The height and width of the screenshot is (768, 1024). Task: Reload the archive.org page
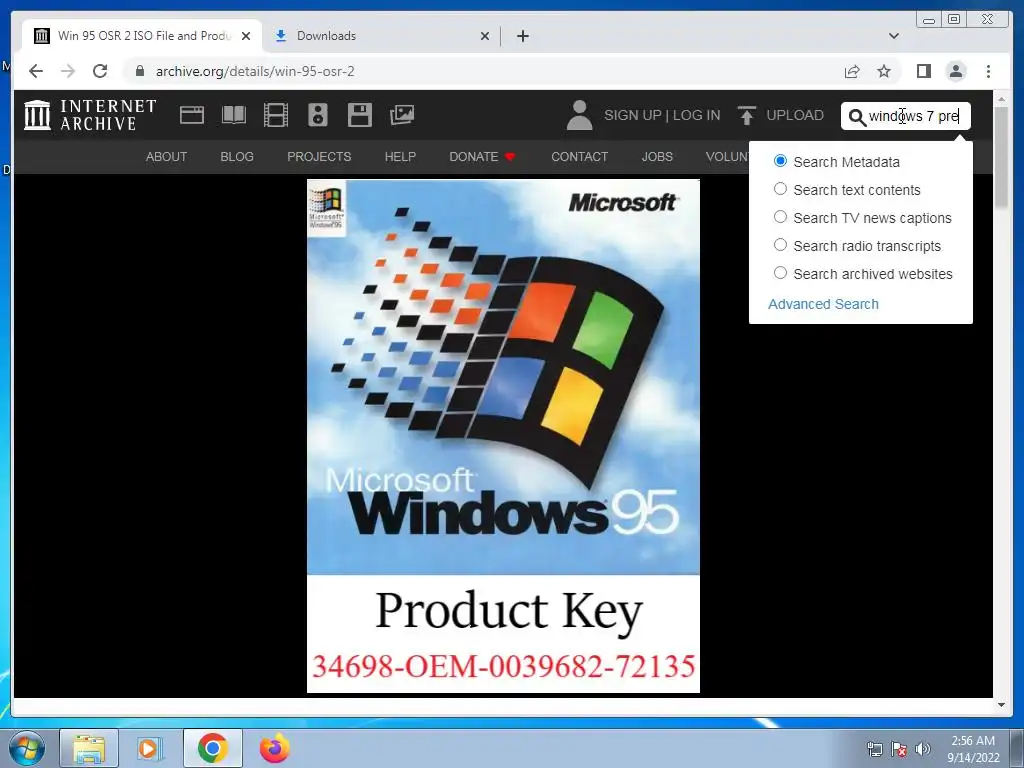point(100,71)
